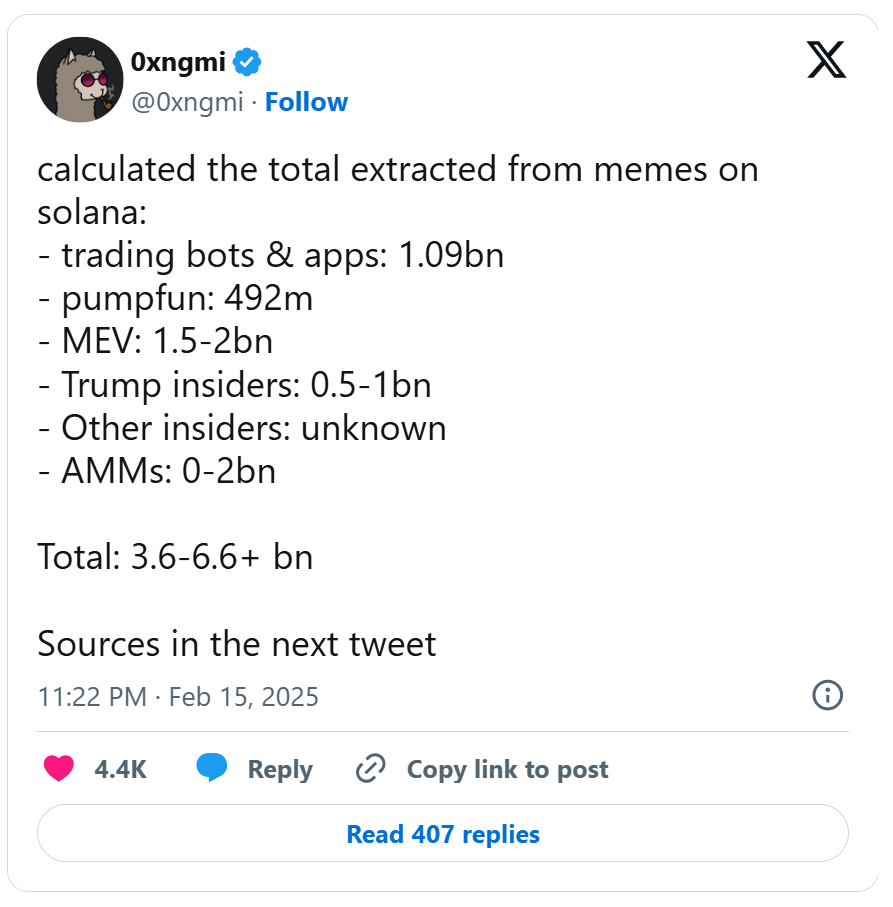Open the Read 407 replies button

444,833
